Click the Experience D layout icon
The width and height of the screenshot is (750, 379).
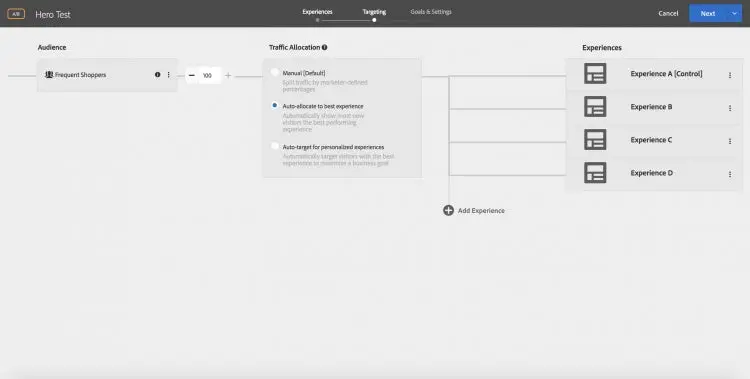point(595,173)
